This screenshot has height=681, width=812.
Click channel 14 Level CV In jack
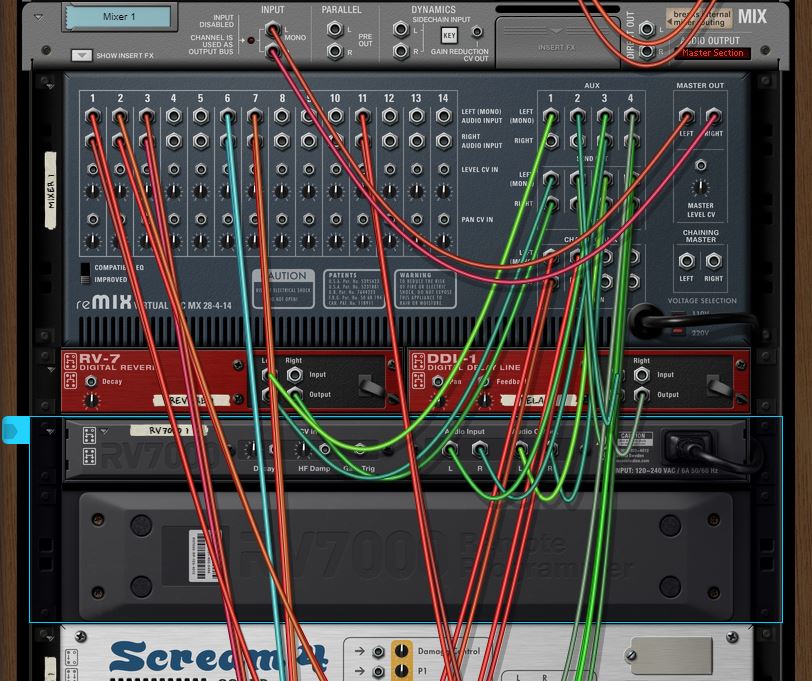pos(443,169)
